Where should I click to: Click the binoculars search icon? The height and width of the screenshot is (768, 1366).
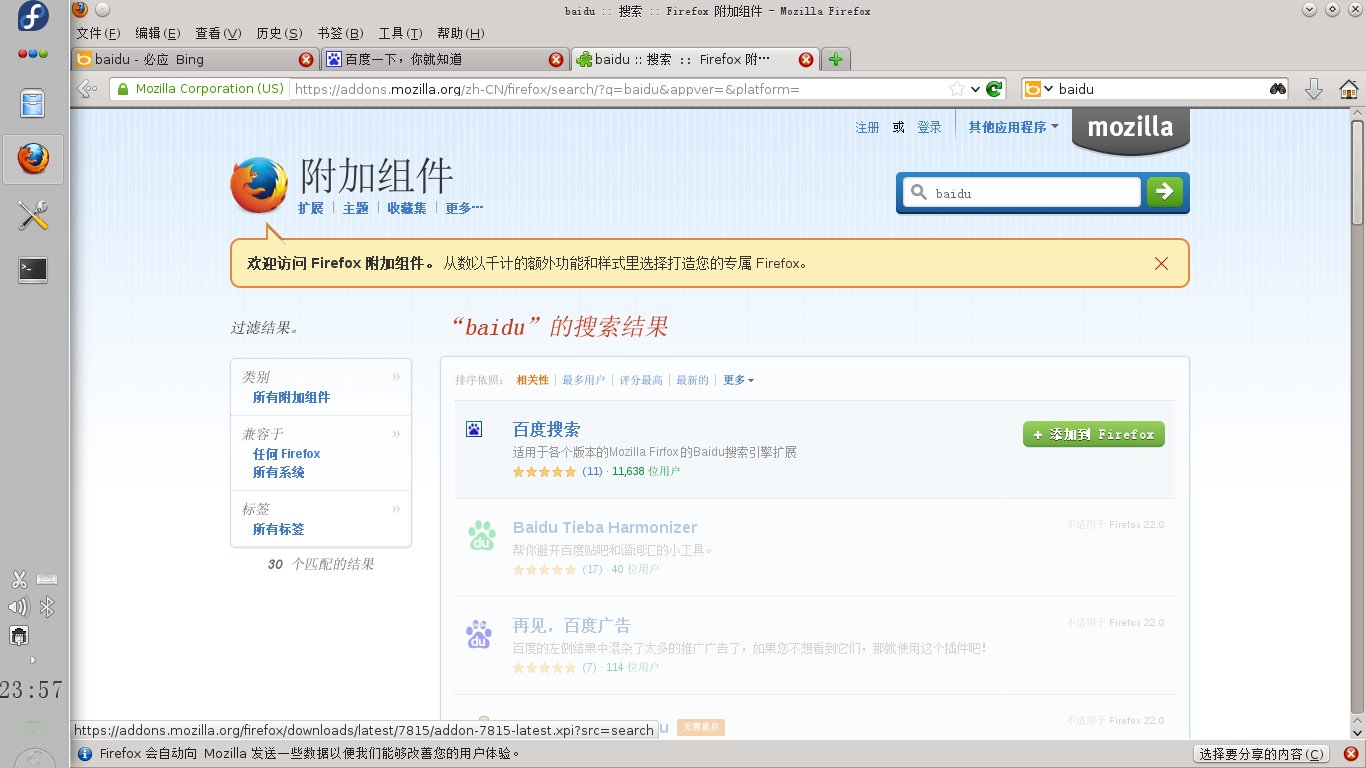point(1278,89)
